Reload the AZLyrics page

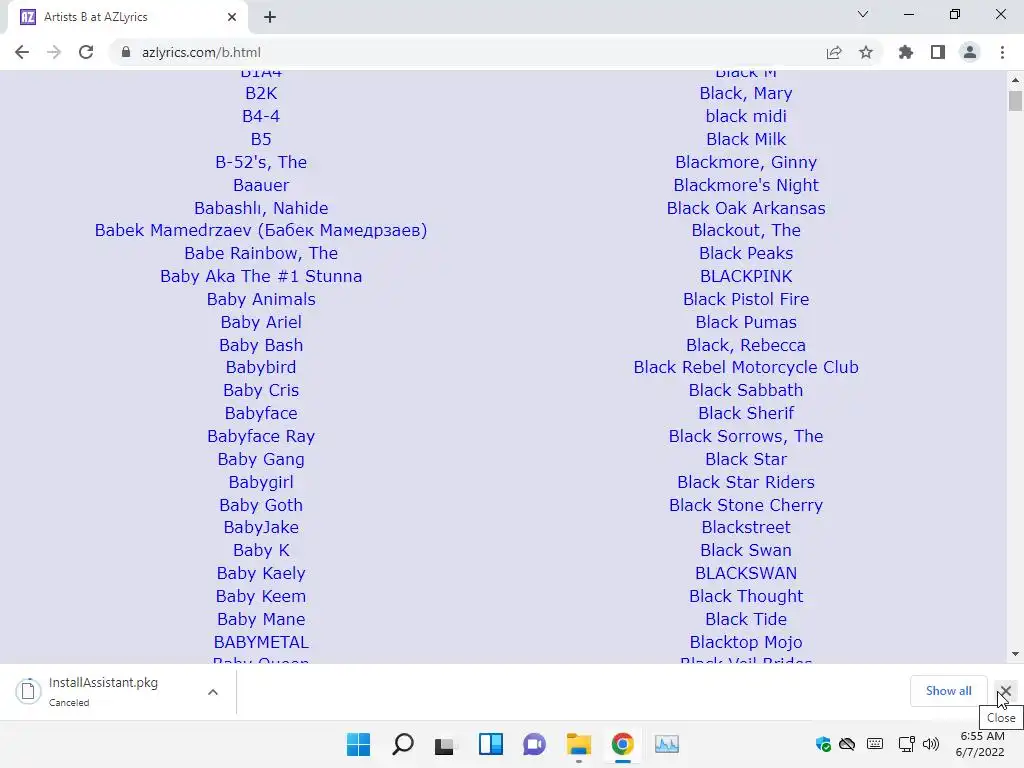tap(86, 52)
